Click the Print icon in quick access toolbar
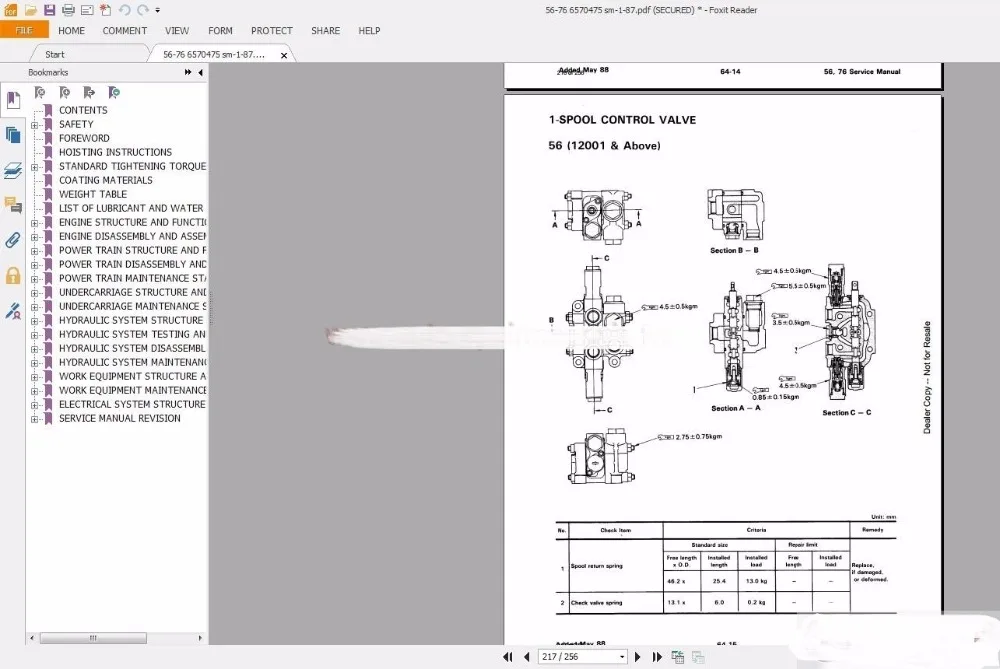This screenshot has height=669, width=1000. tap(68, 10)
